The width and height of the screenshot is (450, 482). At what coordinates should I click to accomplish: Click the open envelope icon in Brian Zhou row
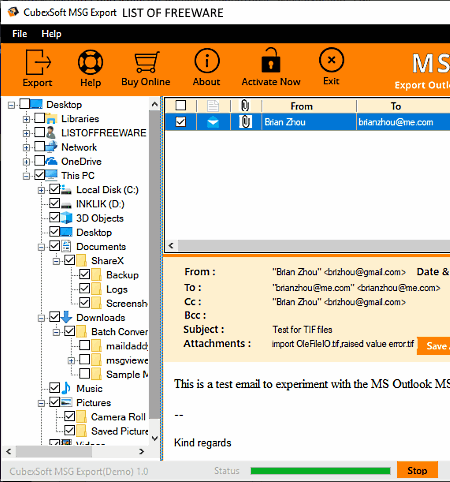tap(213, 122)
